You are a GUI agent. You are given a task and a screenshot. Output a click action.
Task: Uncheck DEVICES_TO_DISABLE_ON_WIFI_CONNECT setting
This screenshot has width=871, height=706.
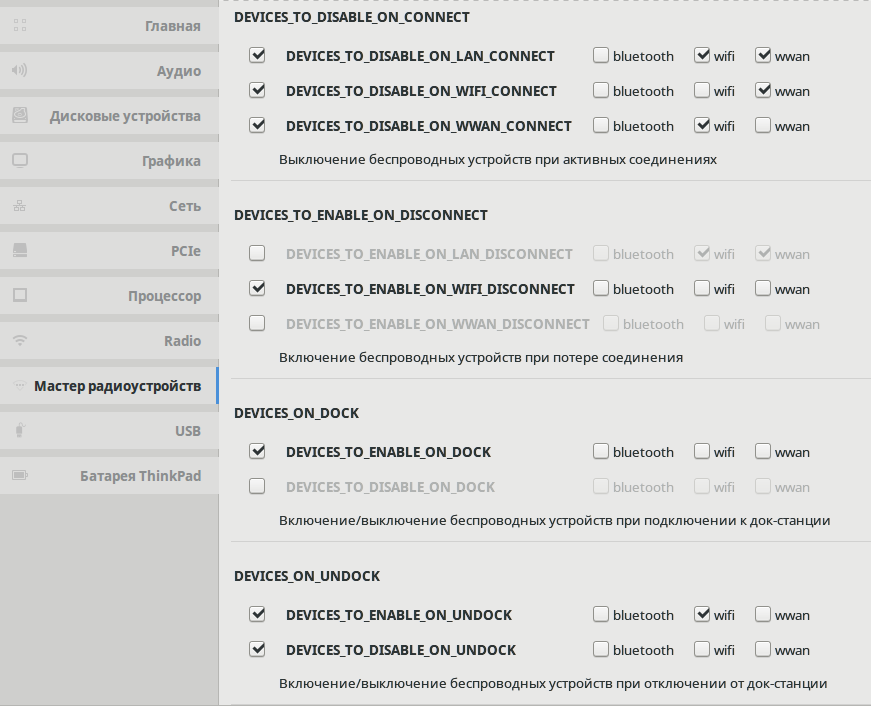pos(257,91)
